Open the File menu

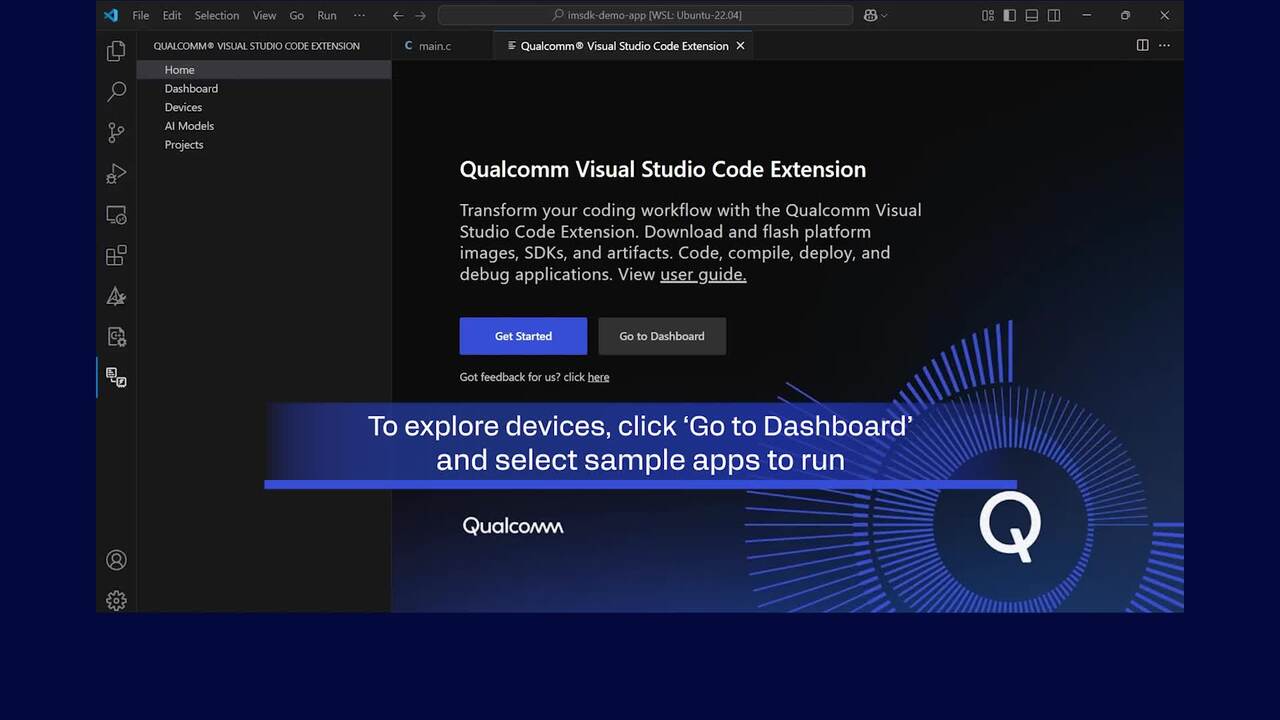[141, 15]
